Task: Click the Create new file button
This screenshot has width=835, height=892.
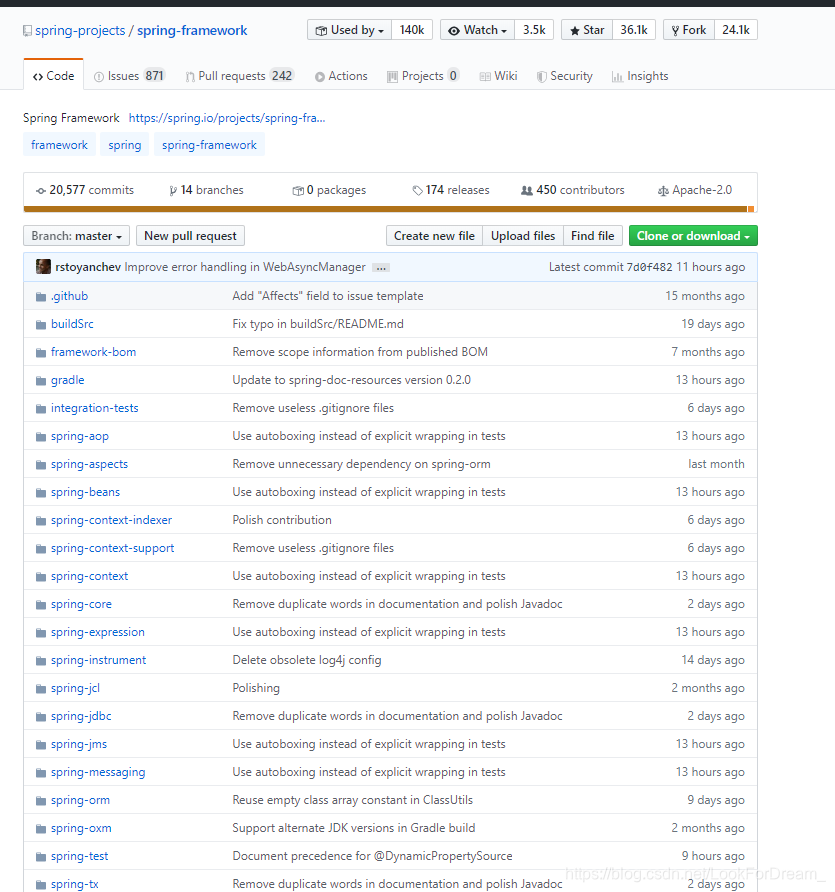Action: 435,236
